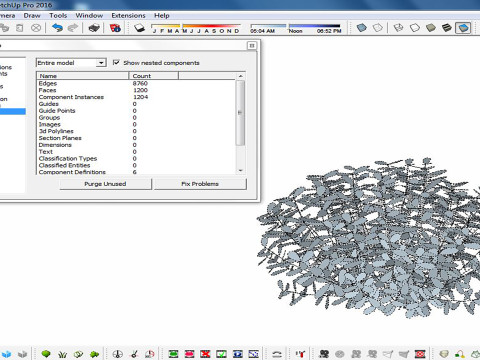Image resolution: width=480 pixels, height=360 pixels.
Task: Select Shaded With Textures style
Action: pos(447,28)
